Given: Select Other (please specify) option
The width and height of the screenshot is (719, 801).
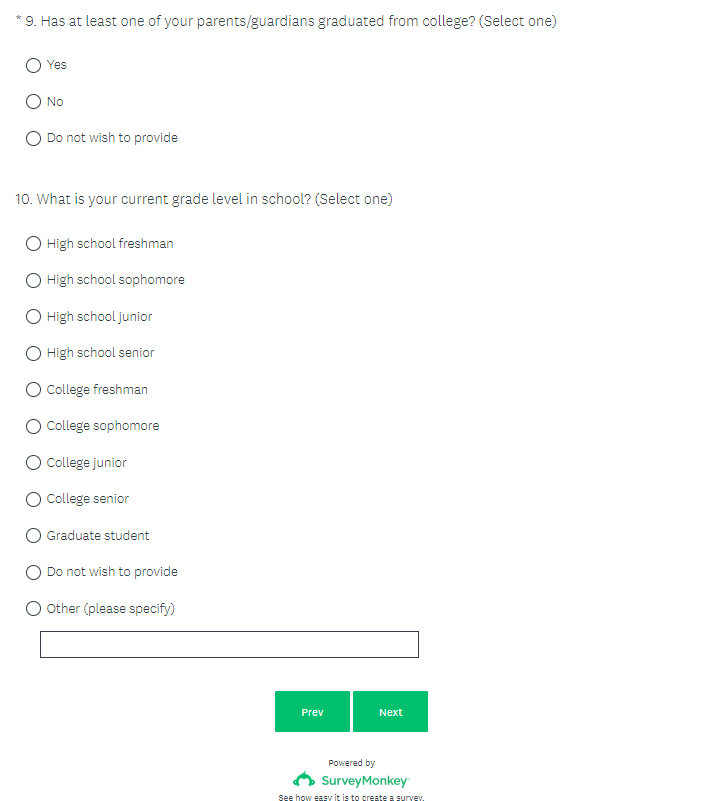Looking at the screenshot, I should (x=34, y=609).
